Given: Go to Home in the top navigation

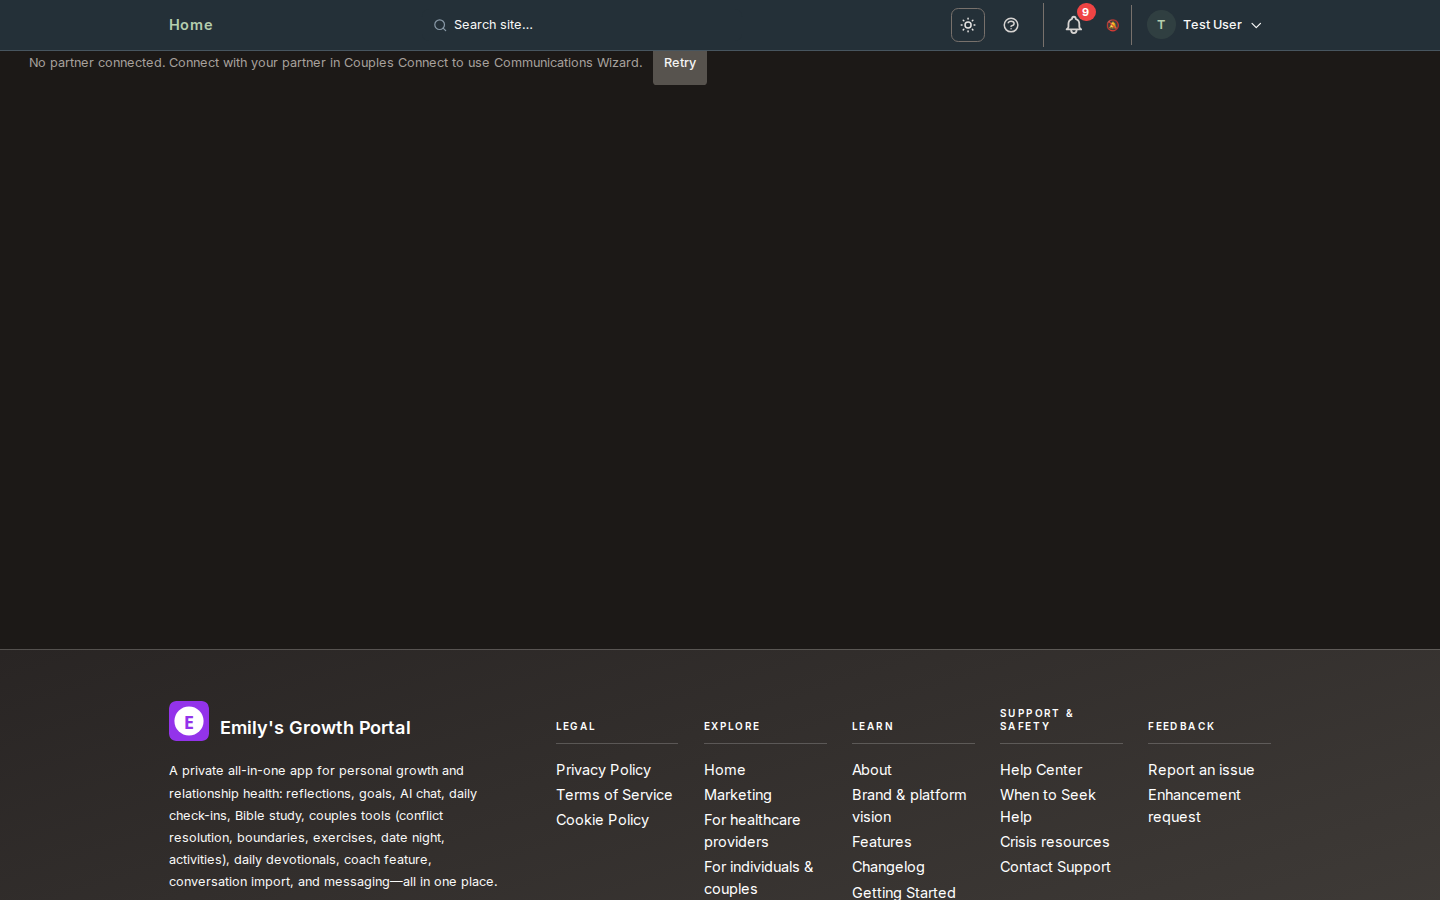Looking at the screenshot, I should [191, 25].
